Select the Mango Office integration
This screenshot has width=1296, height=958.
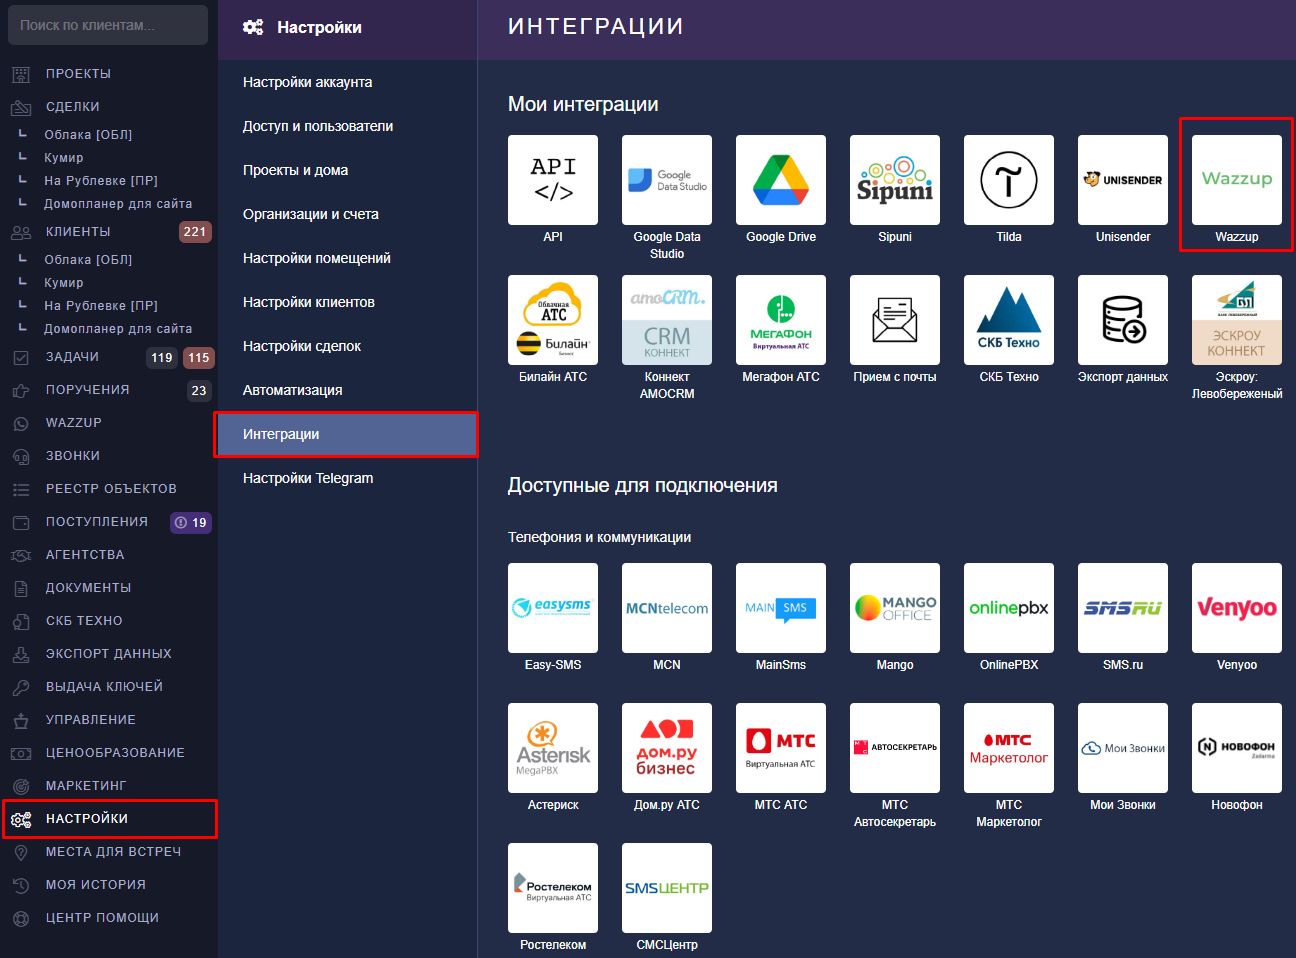(x=895, y=608)
